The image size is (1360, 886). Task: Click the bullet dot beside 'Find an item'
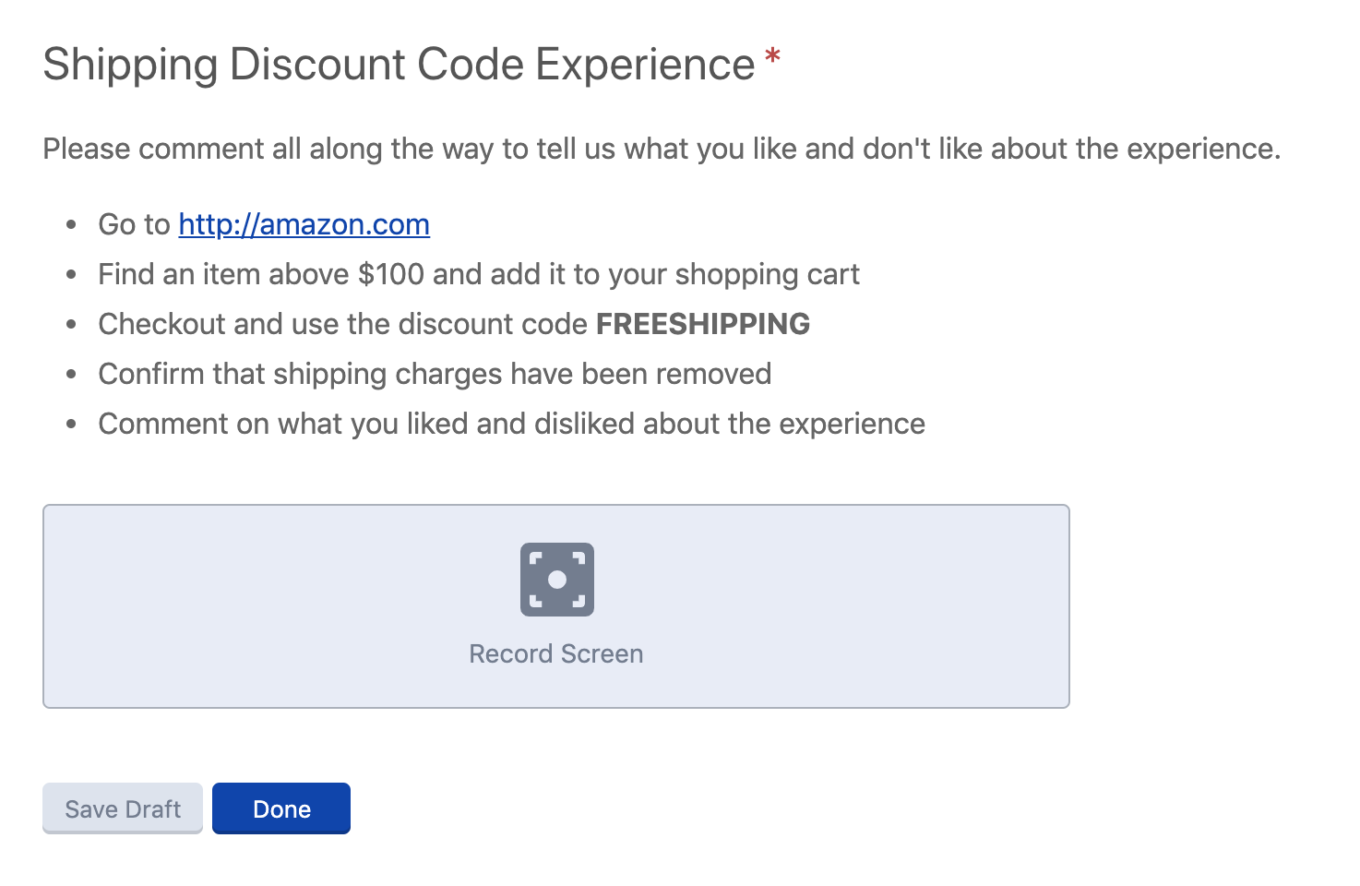pos(71,275)
